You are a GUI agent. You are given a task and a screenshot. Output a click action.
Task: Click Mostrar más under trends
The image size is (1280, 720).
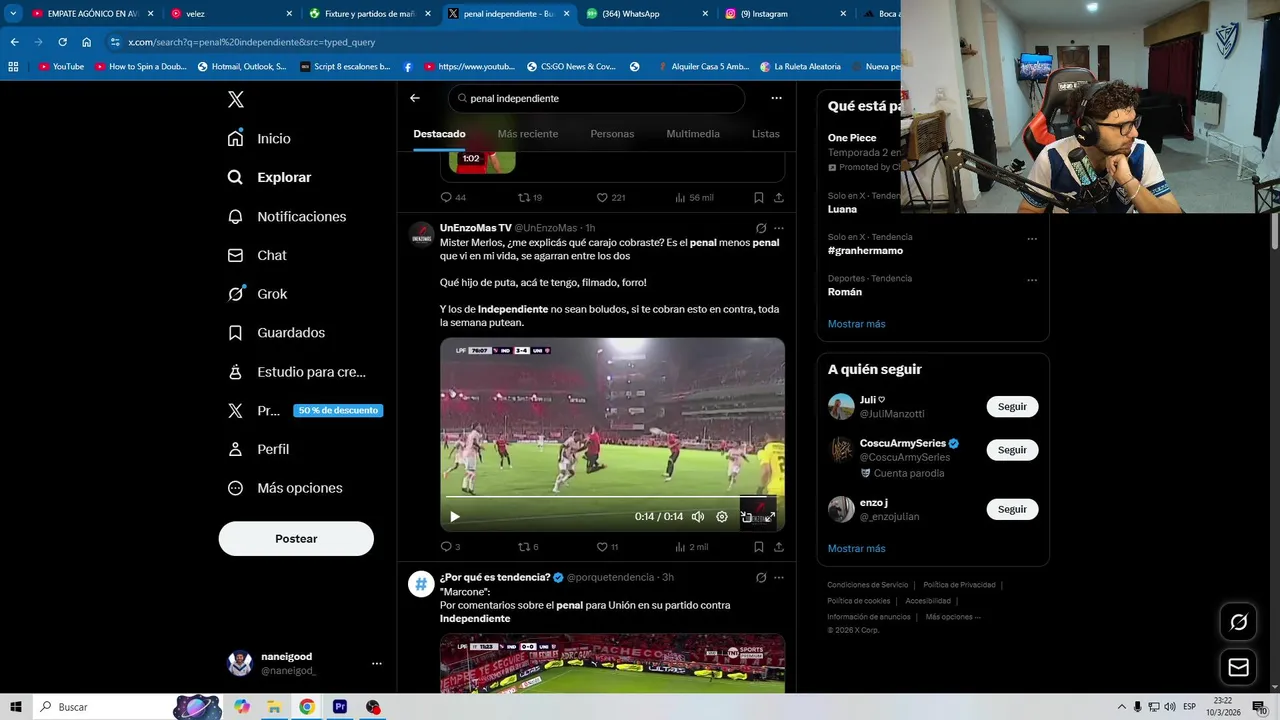(x=856, y=324)
